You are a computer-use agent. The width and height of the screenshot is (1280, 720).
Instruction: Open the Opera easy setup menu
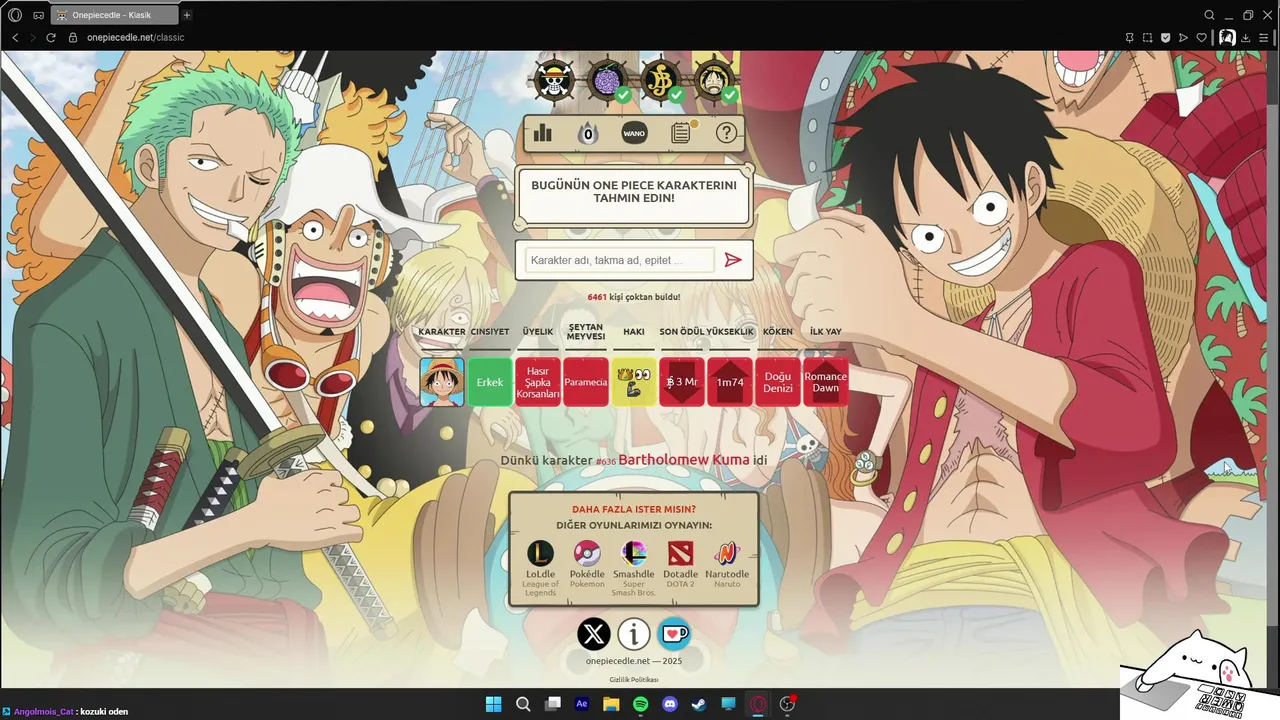1265,37
